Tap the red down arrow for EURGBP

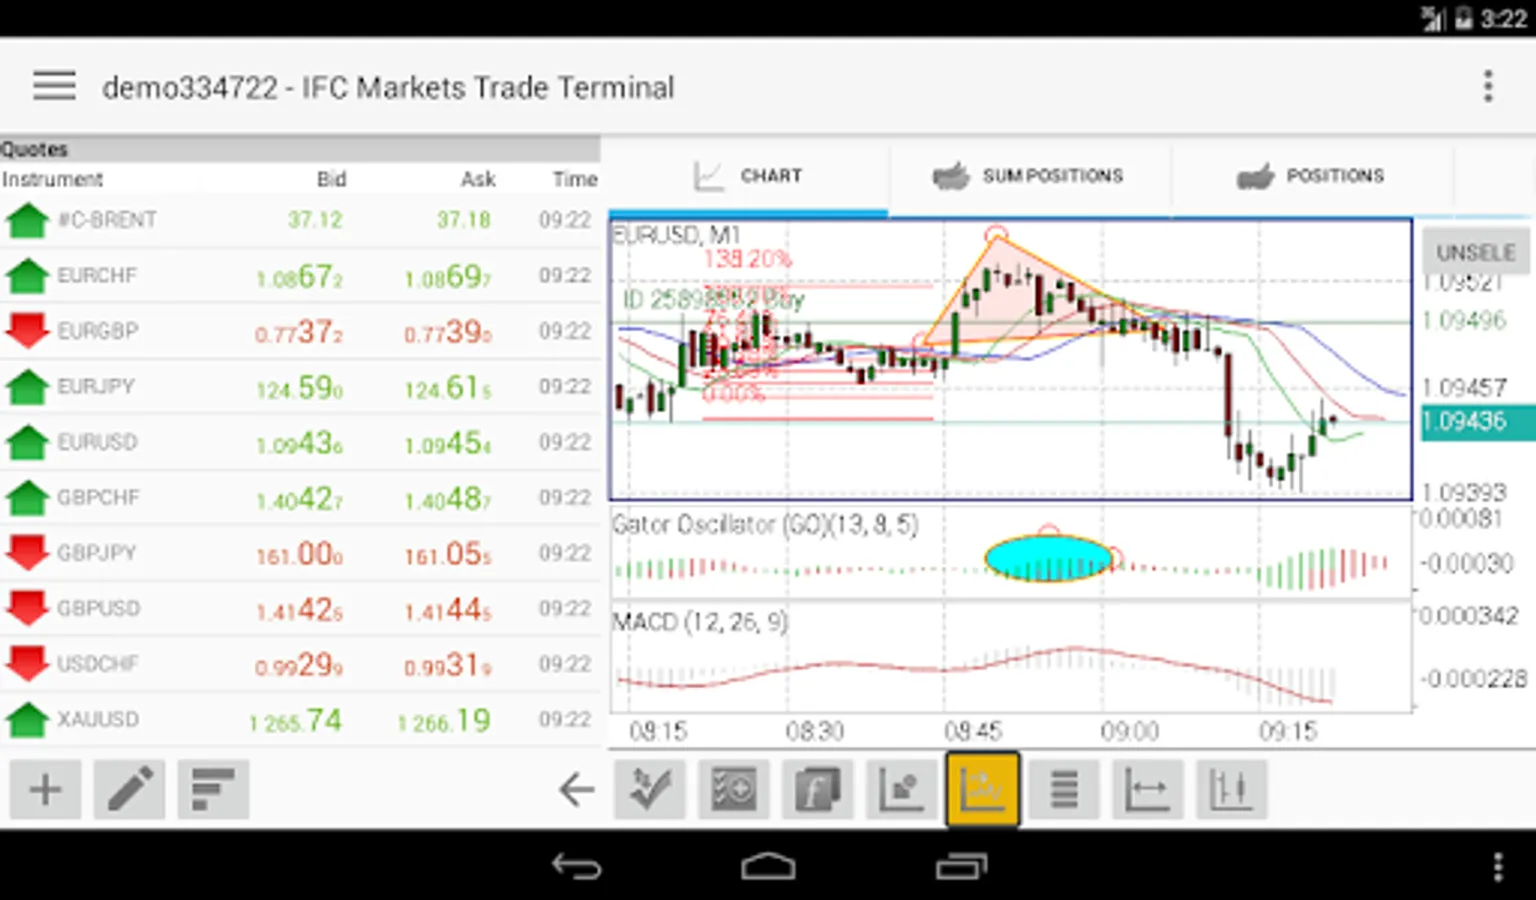click(27, 330)
